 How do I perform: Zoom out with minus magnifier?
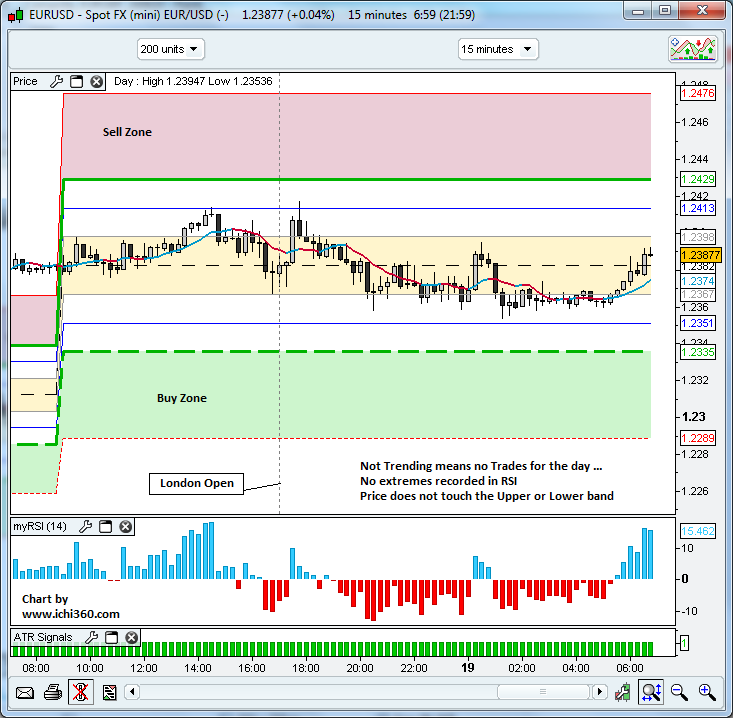[x=679, y=691]
